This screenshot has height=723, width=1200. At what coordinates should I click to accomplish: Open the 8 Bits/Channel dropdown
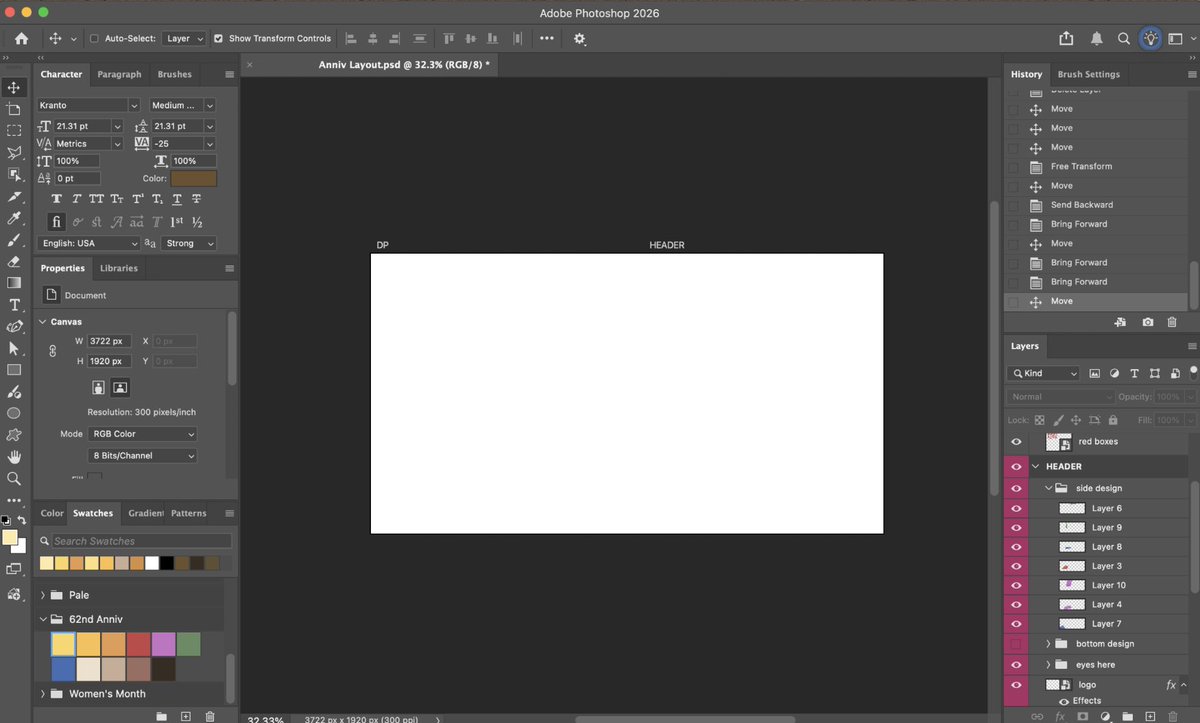click(141, 455)
